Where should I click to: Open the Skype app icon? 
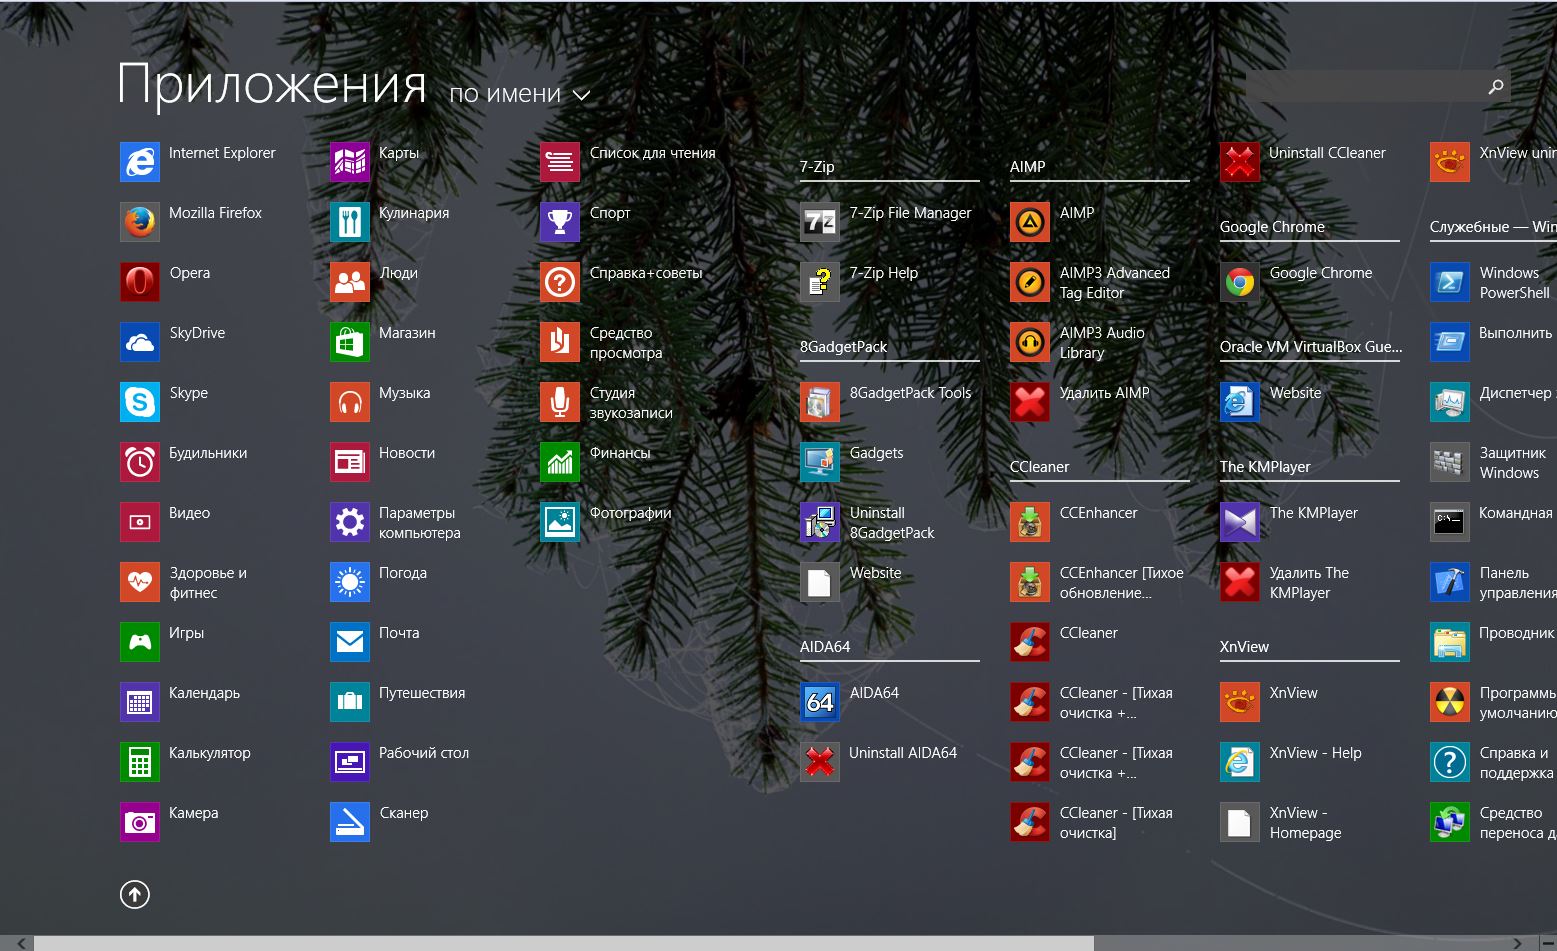tap(140, 402)
